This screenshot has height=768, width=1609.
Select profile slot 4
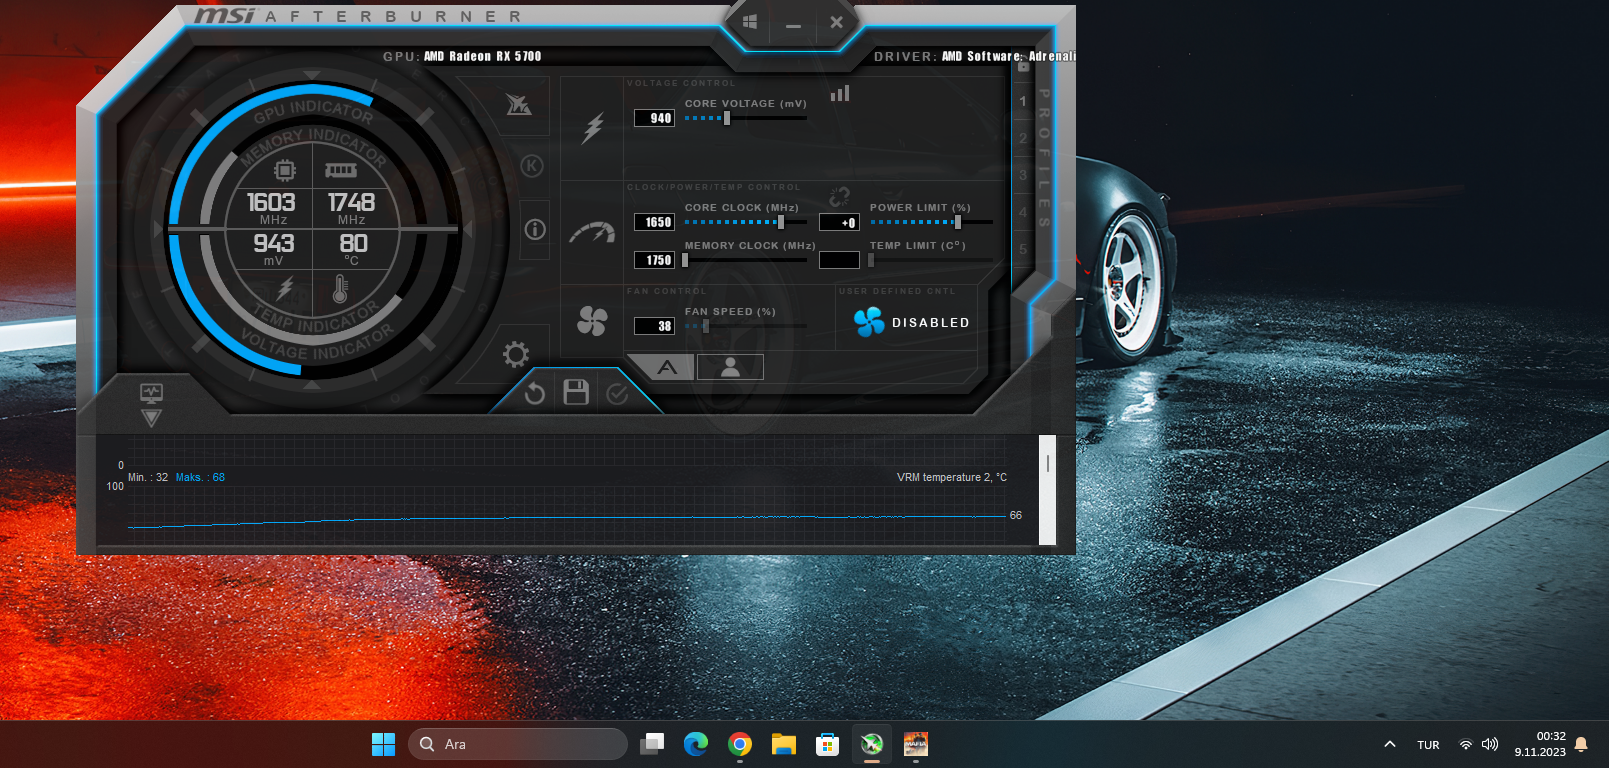point(1023,212)
